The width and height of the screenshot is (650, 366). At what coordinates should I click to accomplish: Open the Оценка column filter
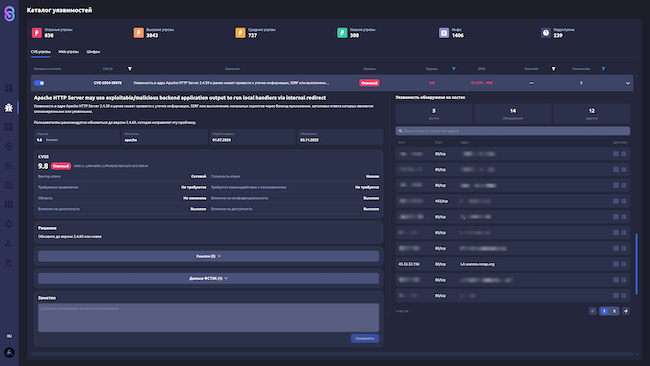tap(454, 69)
